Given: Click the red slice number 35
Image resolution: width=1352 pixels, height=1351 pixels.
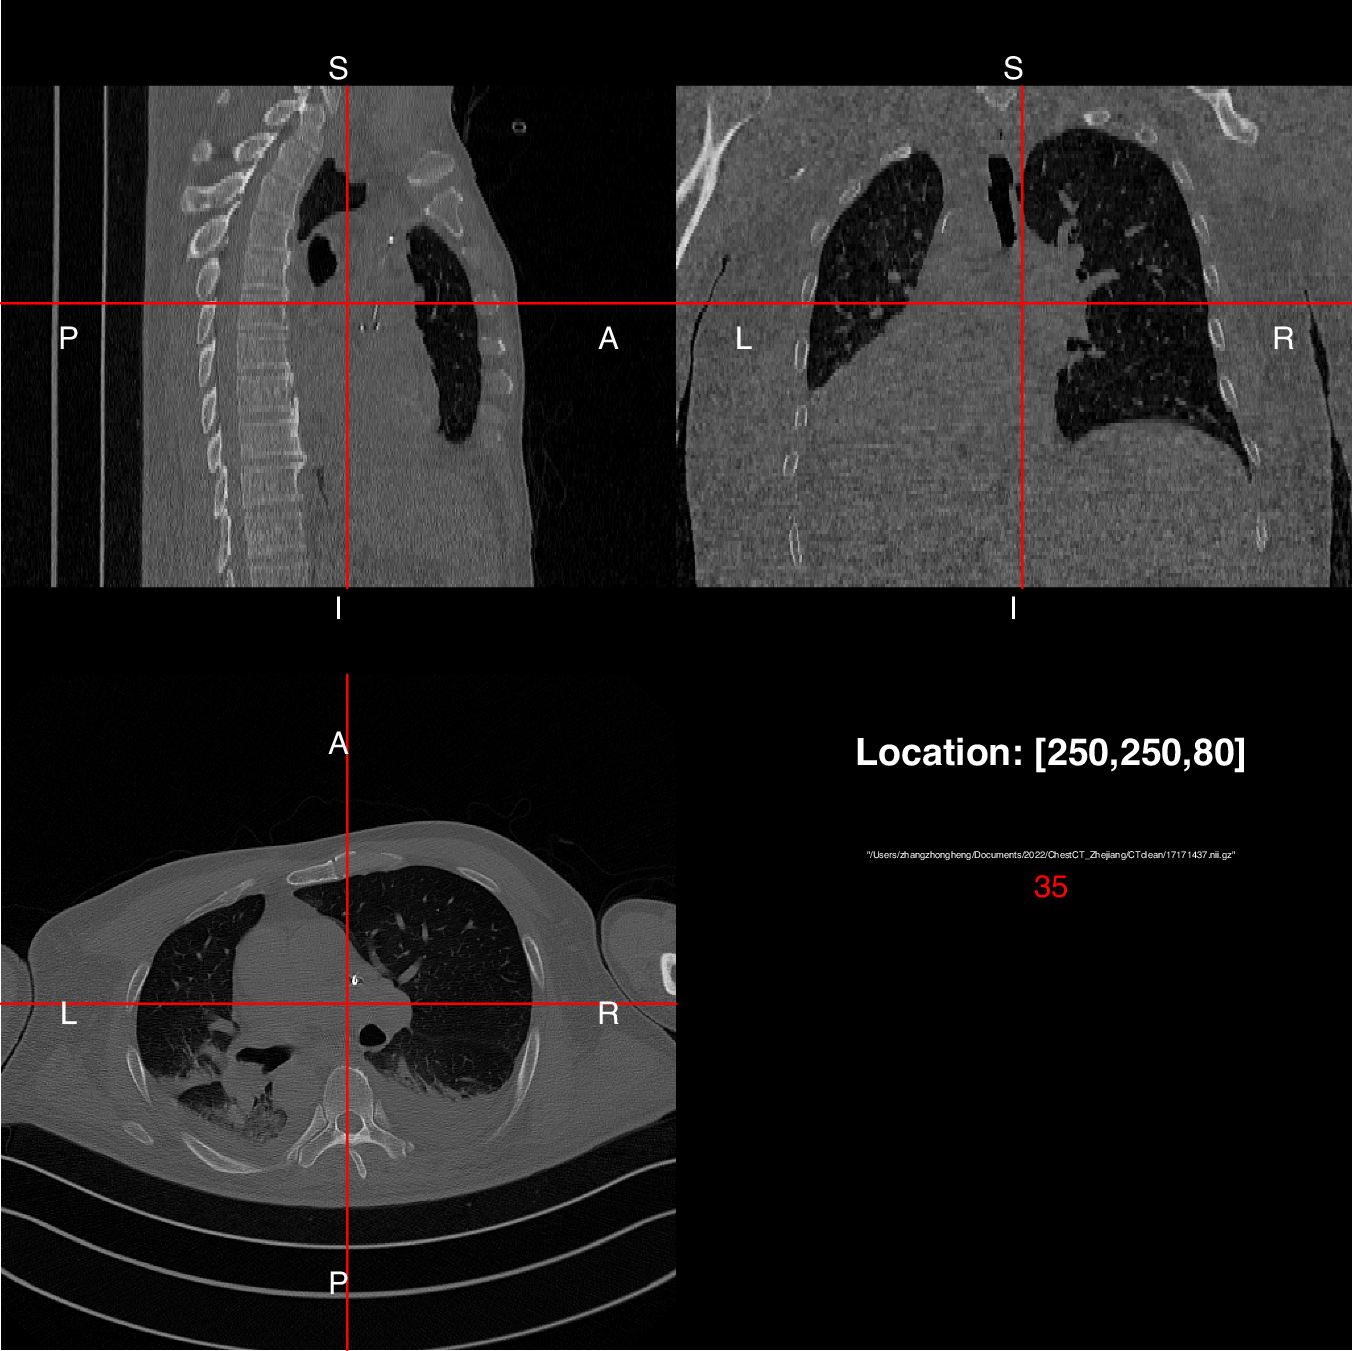Looking at the screenshot, I should [x=1052, y=886].
